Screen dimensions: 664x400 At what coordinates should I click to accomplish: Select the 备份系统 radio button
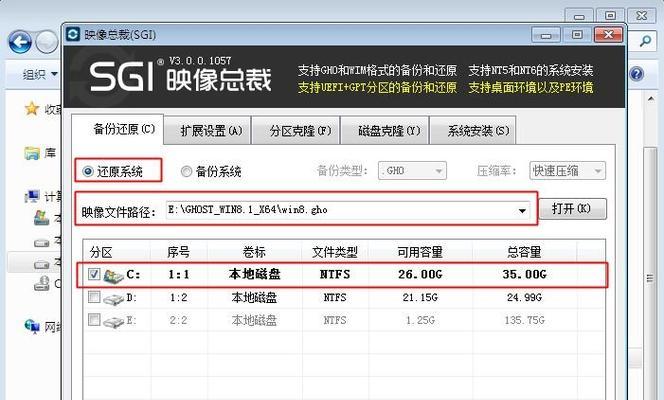[x=186, y=171]
